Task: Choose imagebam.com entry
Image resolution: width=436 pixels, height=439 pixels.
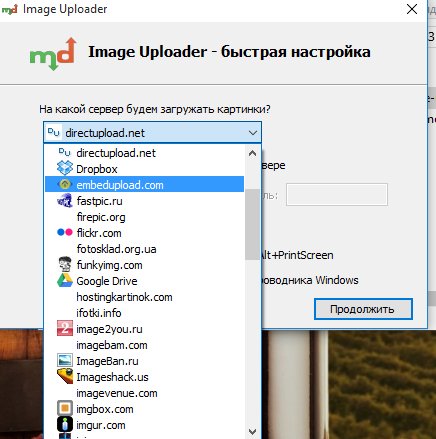Action: (144, 345)
